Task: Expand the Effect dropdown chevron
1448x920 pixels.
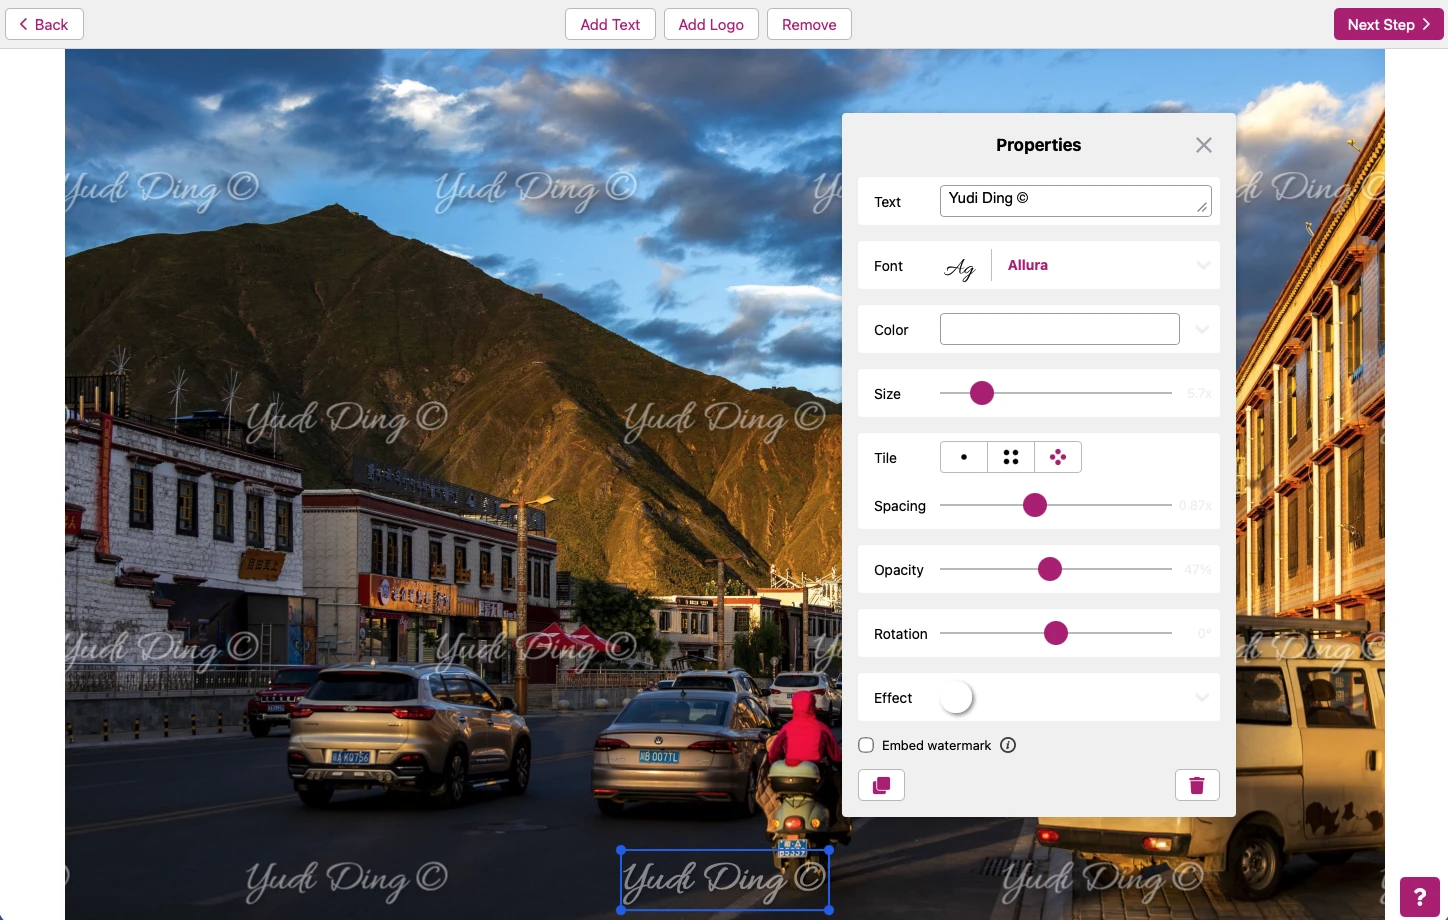Action: pos(1202,697)
